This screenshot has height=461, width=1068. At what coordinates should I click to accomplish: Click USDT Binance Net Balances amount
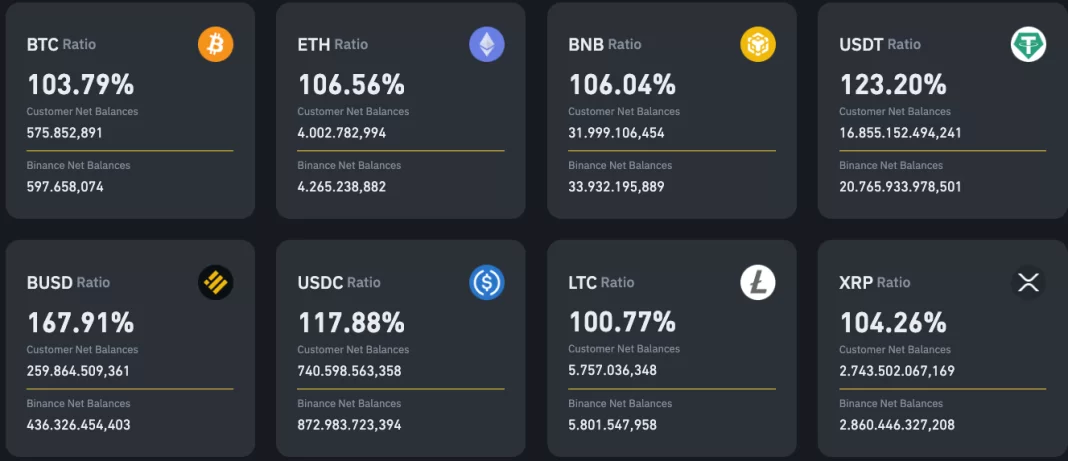(900, 186)
